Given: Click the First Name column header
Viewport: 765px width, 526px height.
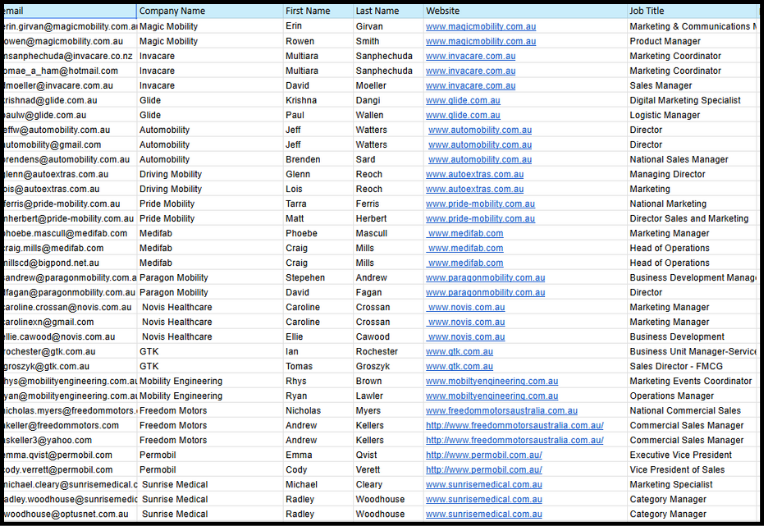Looking at the screenshot, I should click(x=318, y=11).
